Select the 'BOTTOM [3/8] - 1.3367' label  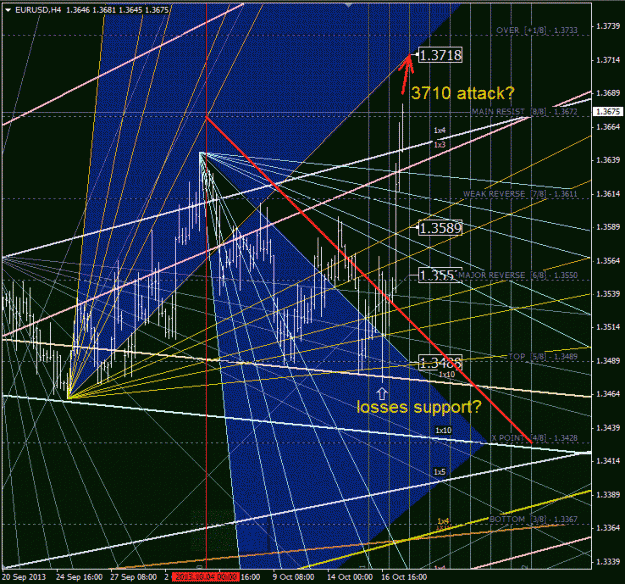point(533,519)
